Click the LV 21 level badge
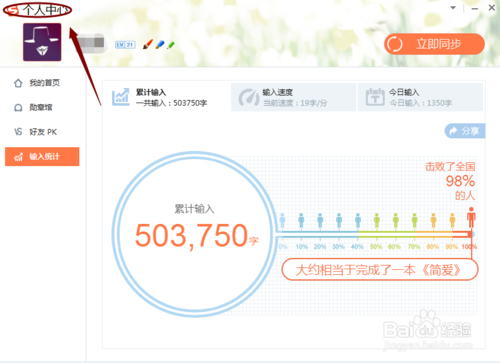The image size is (500, 363). pos(125,45)
